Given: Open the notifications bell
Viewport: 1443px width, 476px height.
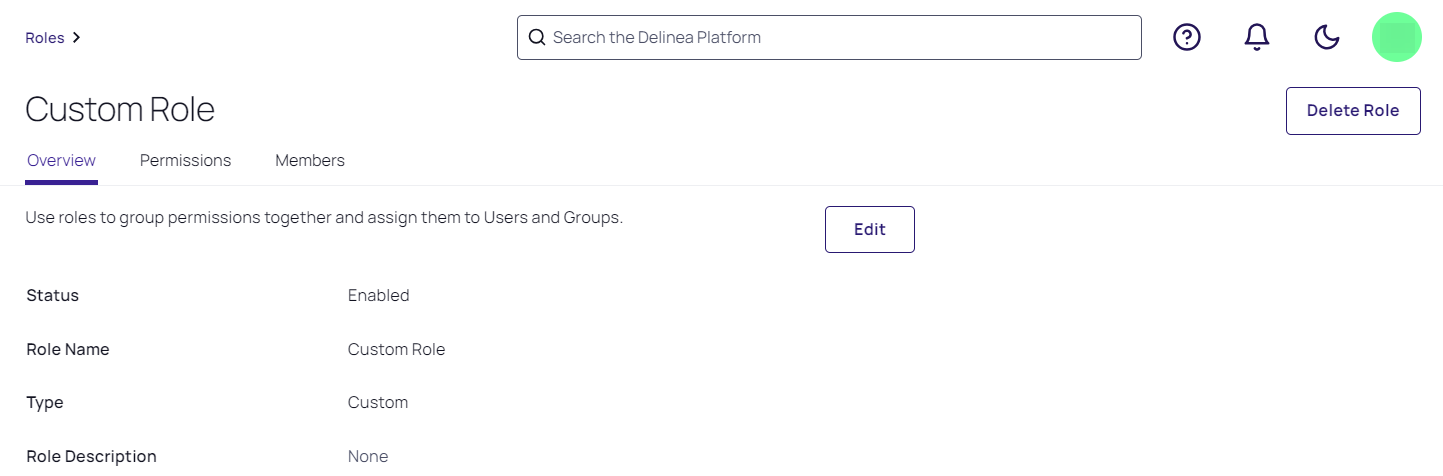Looking at the screenshot, I should coord(1256,37).
